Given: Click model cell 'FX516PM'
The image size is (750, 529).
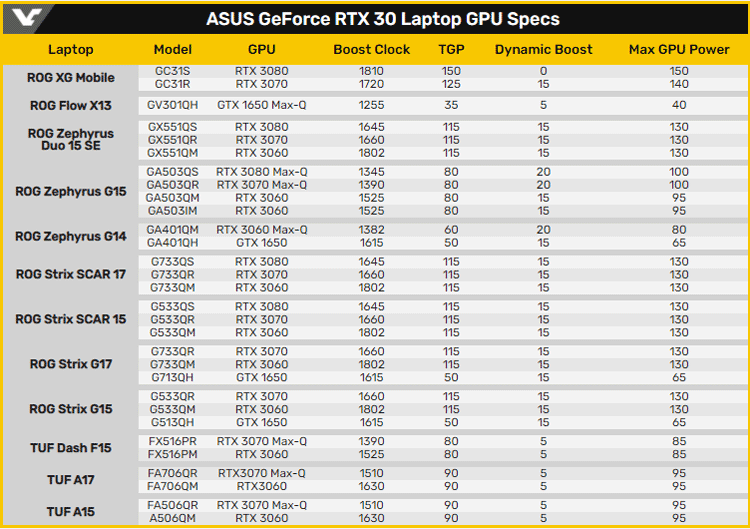Looking at the screenshot, I should point(173,454).
